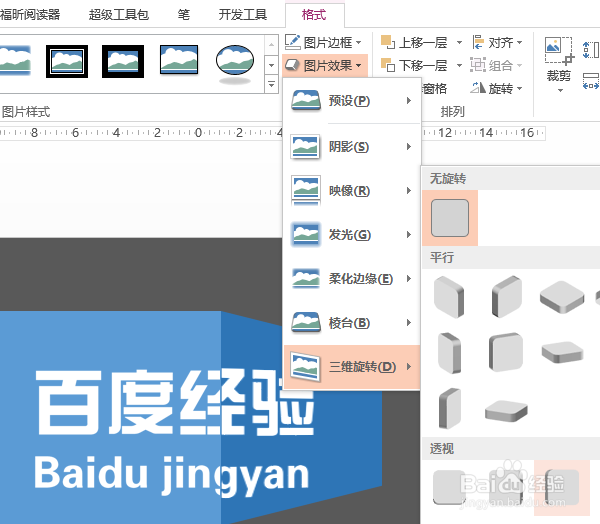The width and height of the screenshot is (600, 524).
Task: Select the first 透视 perspective preset
Action: pyautogui.click(x=449, y=488)
